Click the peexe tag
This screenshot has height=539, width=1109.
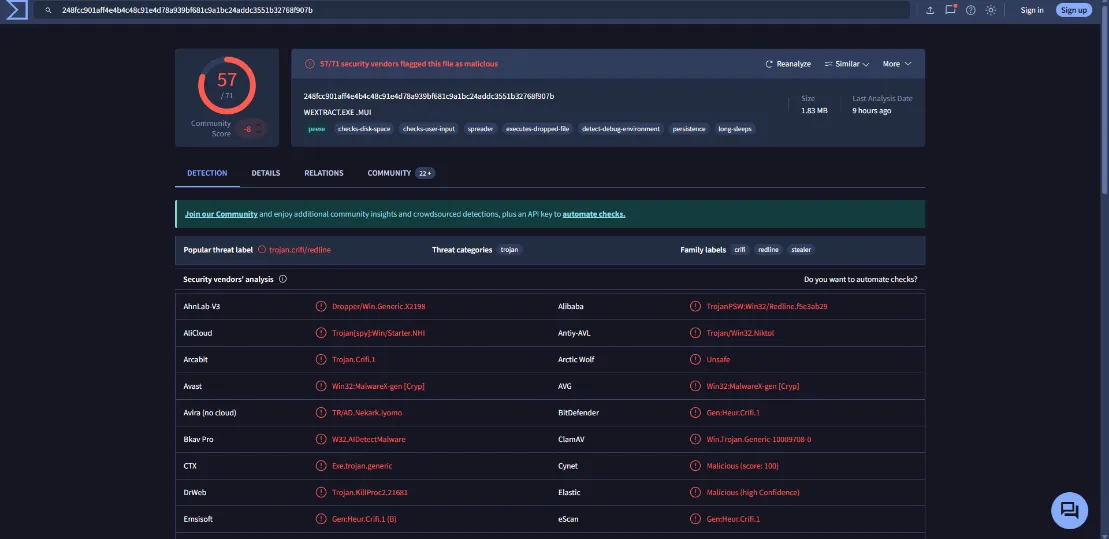[x=317, y=129]
